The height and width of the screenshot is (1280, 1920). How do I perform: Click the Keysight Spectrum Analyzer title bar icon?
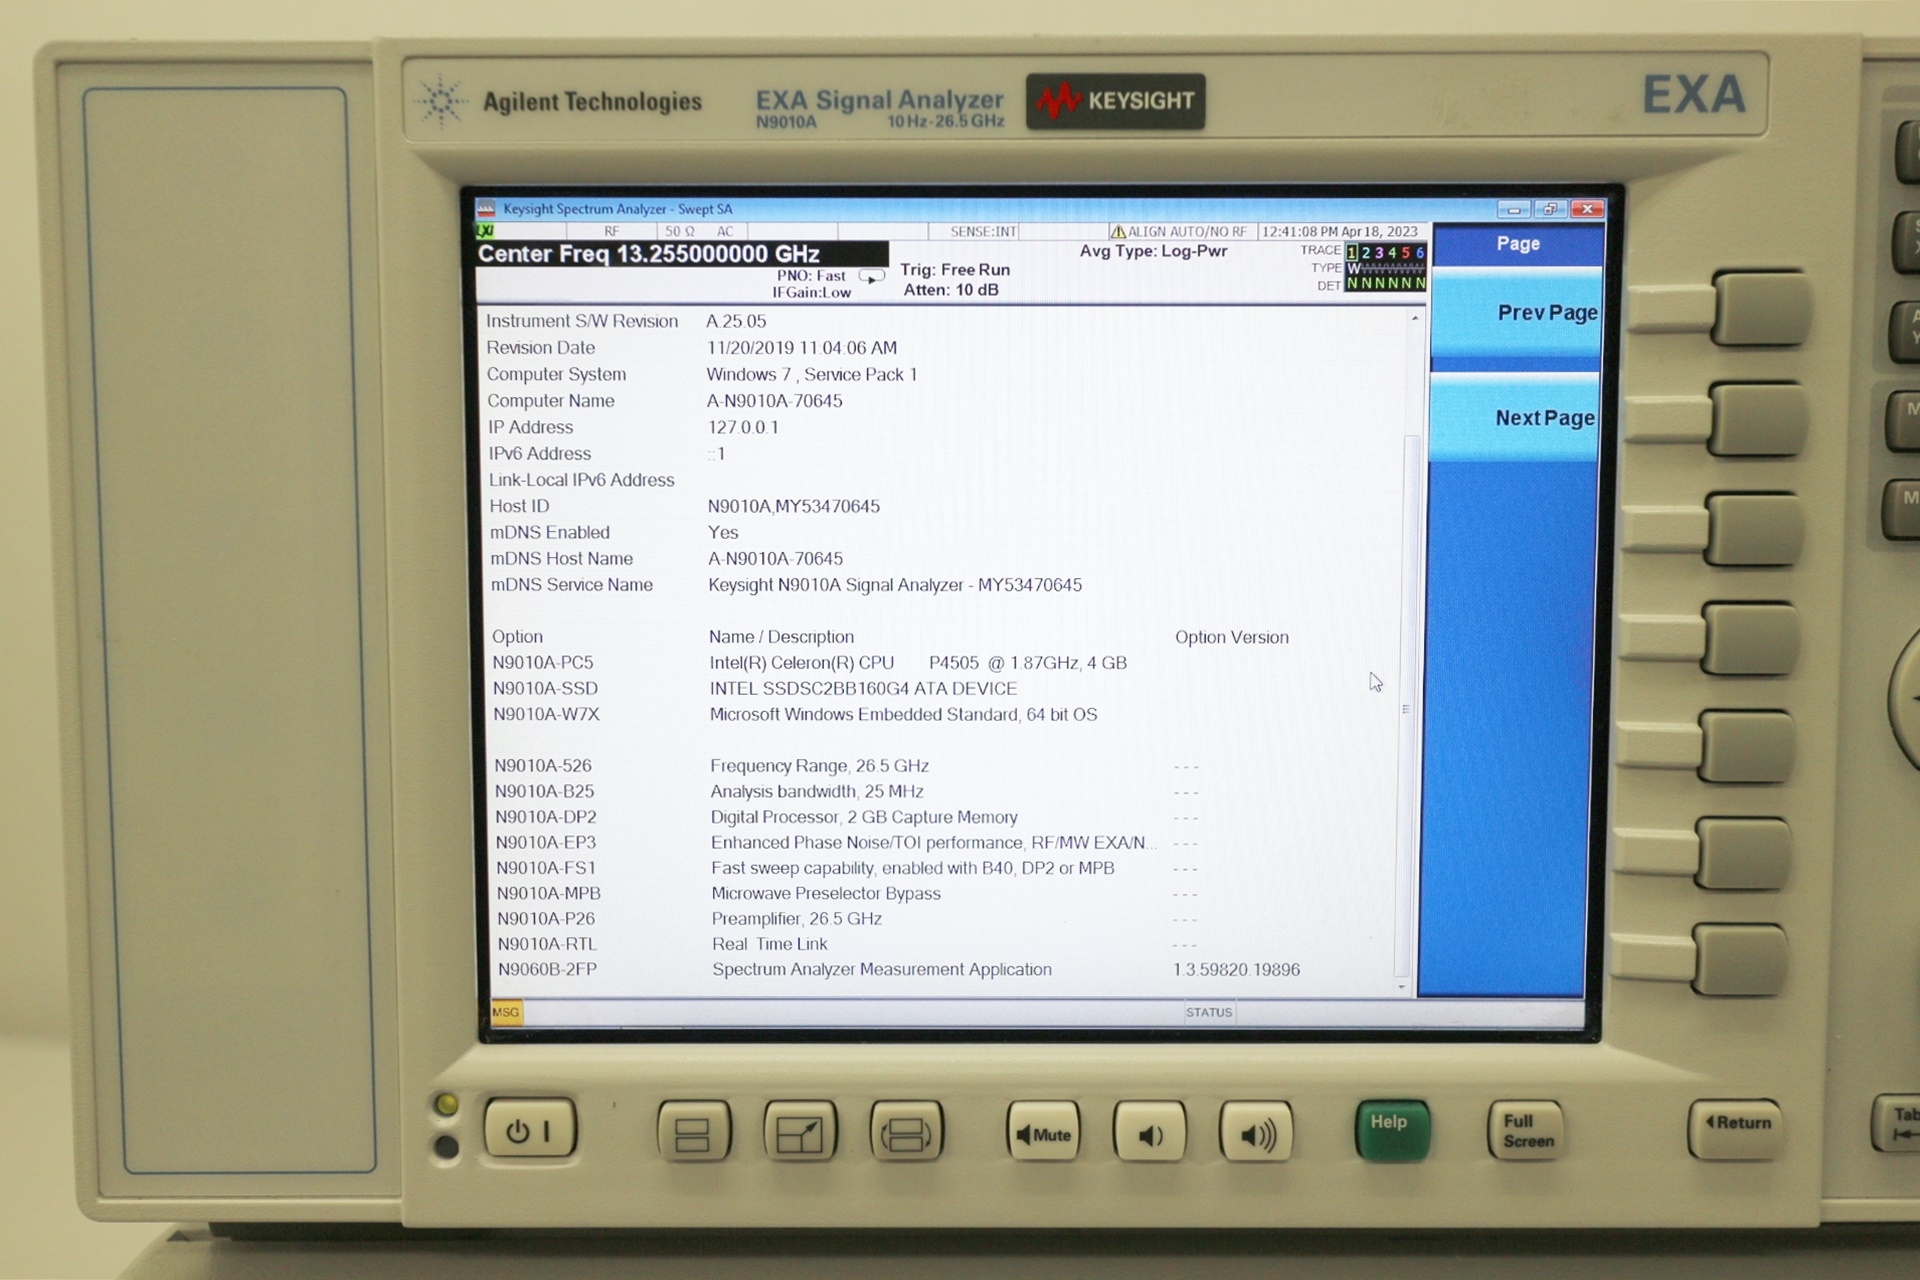tap(486, 209)
